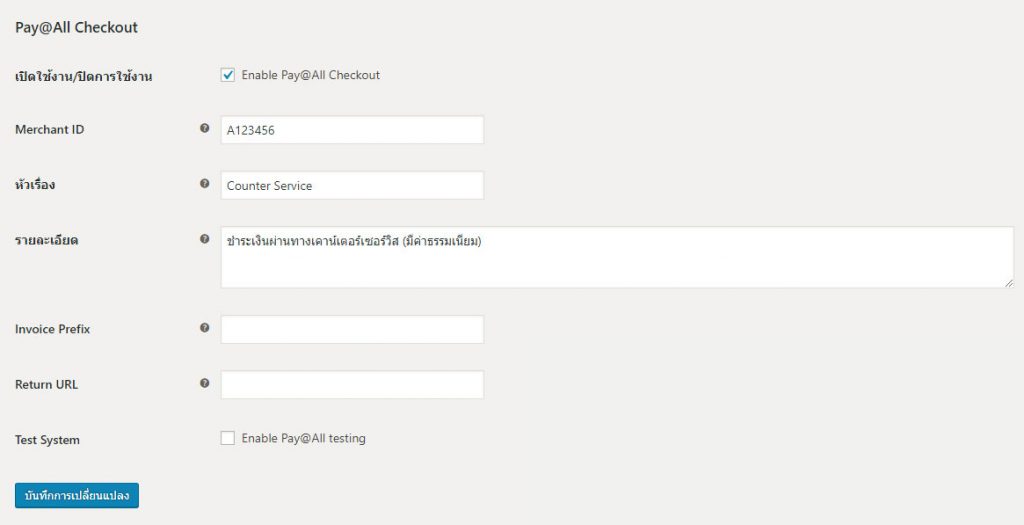Click the บันทึกการเปลี่ยนแปลง save button

(x=77, y=496)
